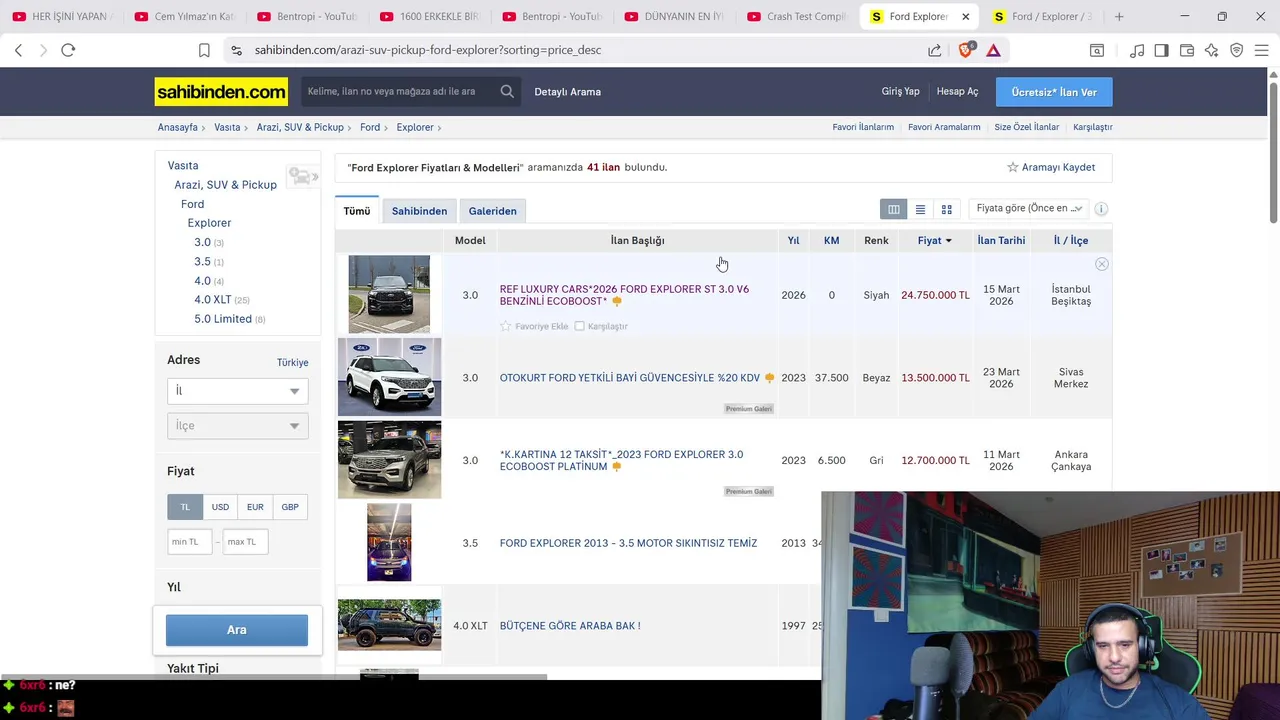
Task: Click the share page icon
Action: tap(934, 50)
